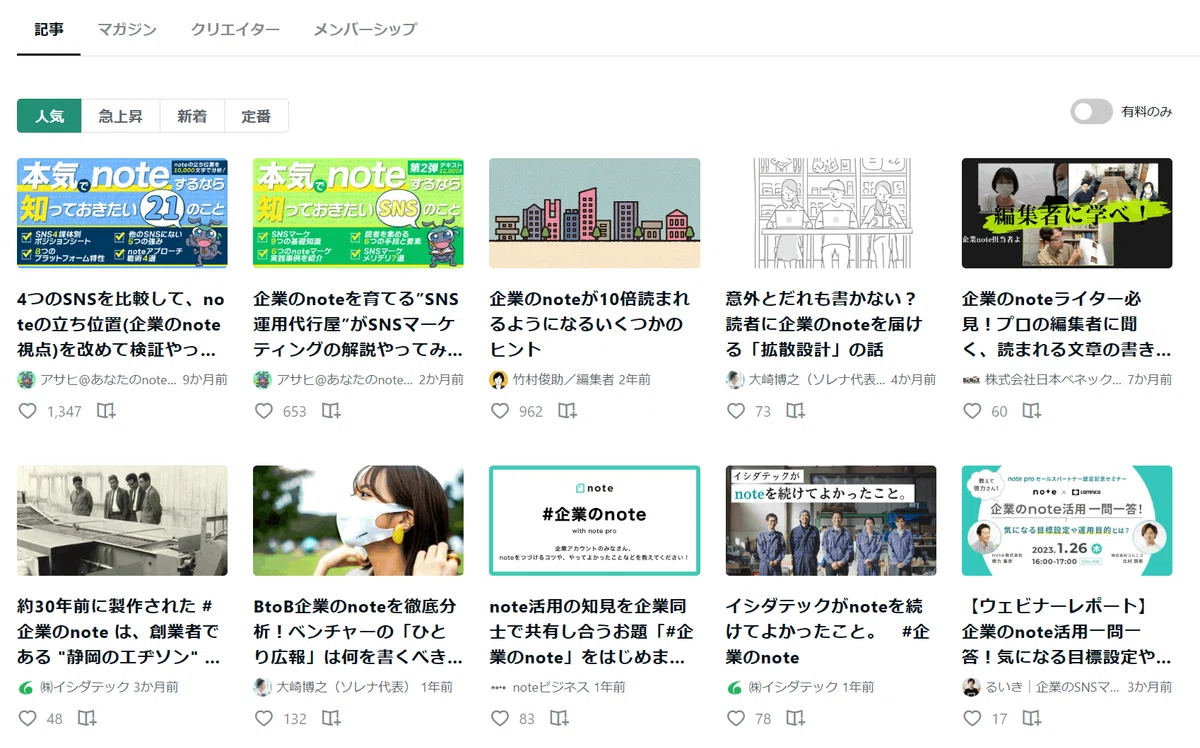Like the ウェビナーレポート article
Viewport: 1200px width, 748px height.
click(x=972, y=719)
